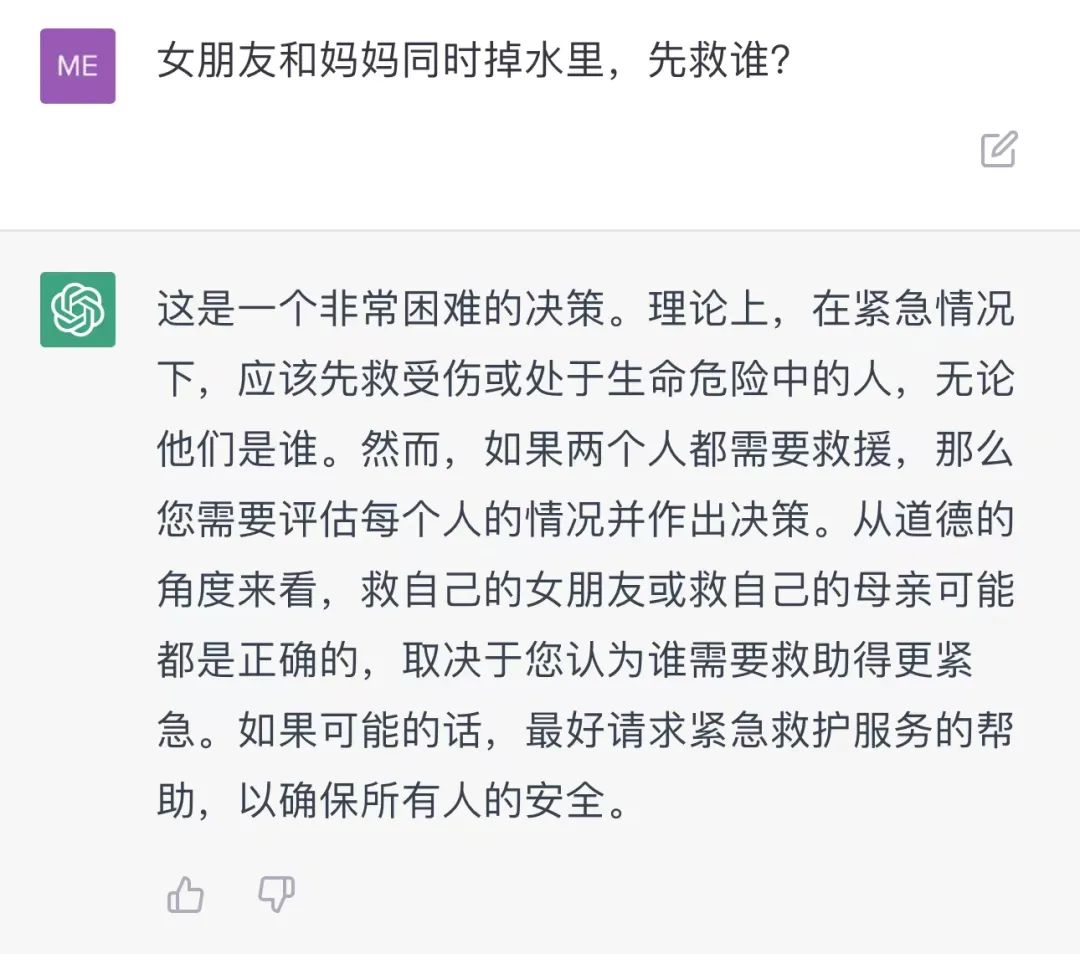Click the phrase '应该先救受伤或处于生命危险中的人'
1080x954 pixels.
click(x=565, y=380)
